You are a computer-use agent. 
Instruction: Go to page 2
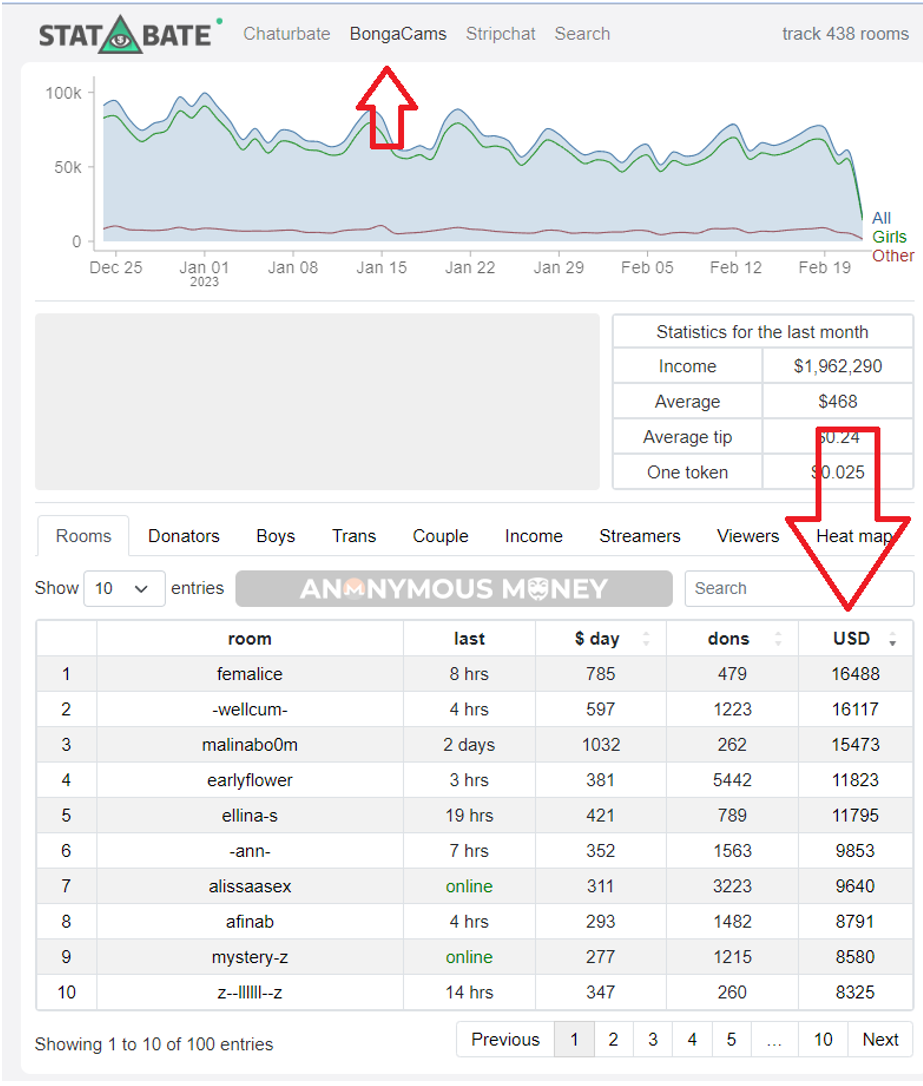point(613,1040)
